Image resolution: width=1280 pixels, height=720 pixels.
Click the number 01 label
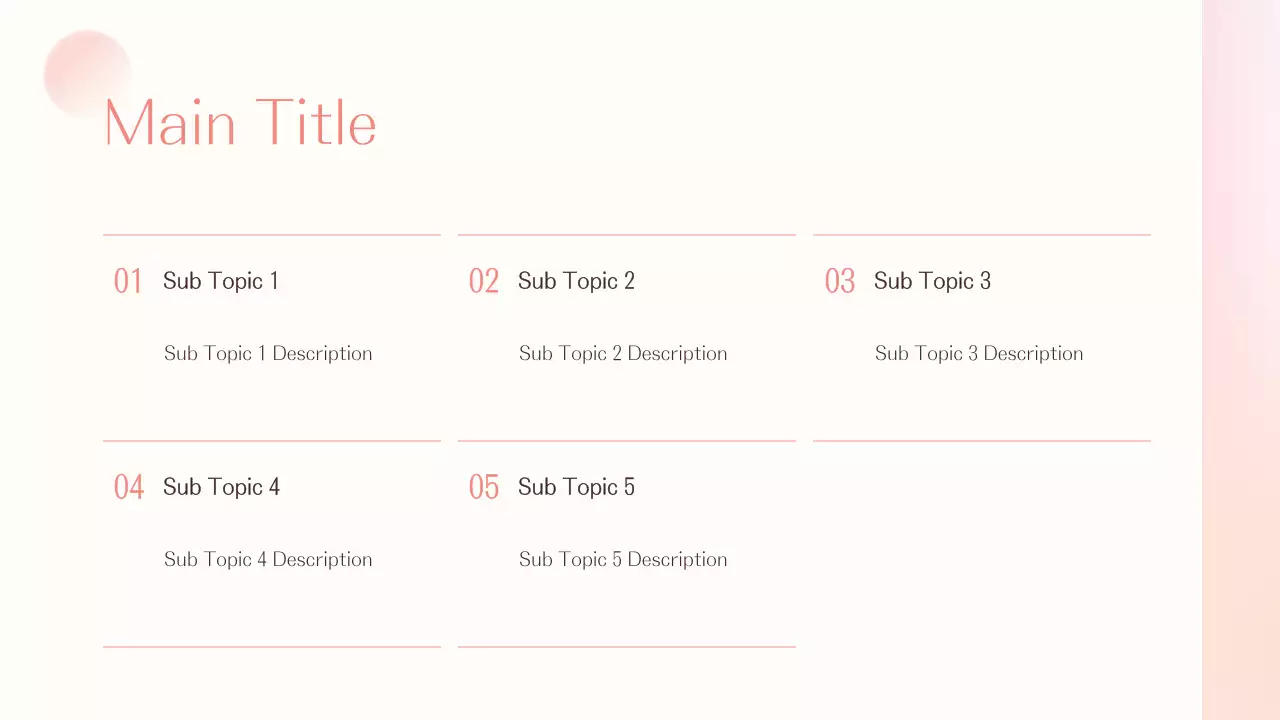[x=128, y=282]
